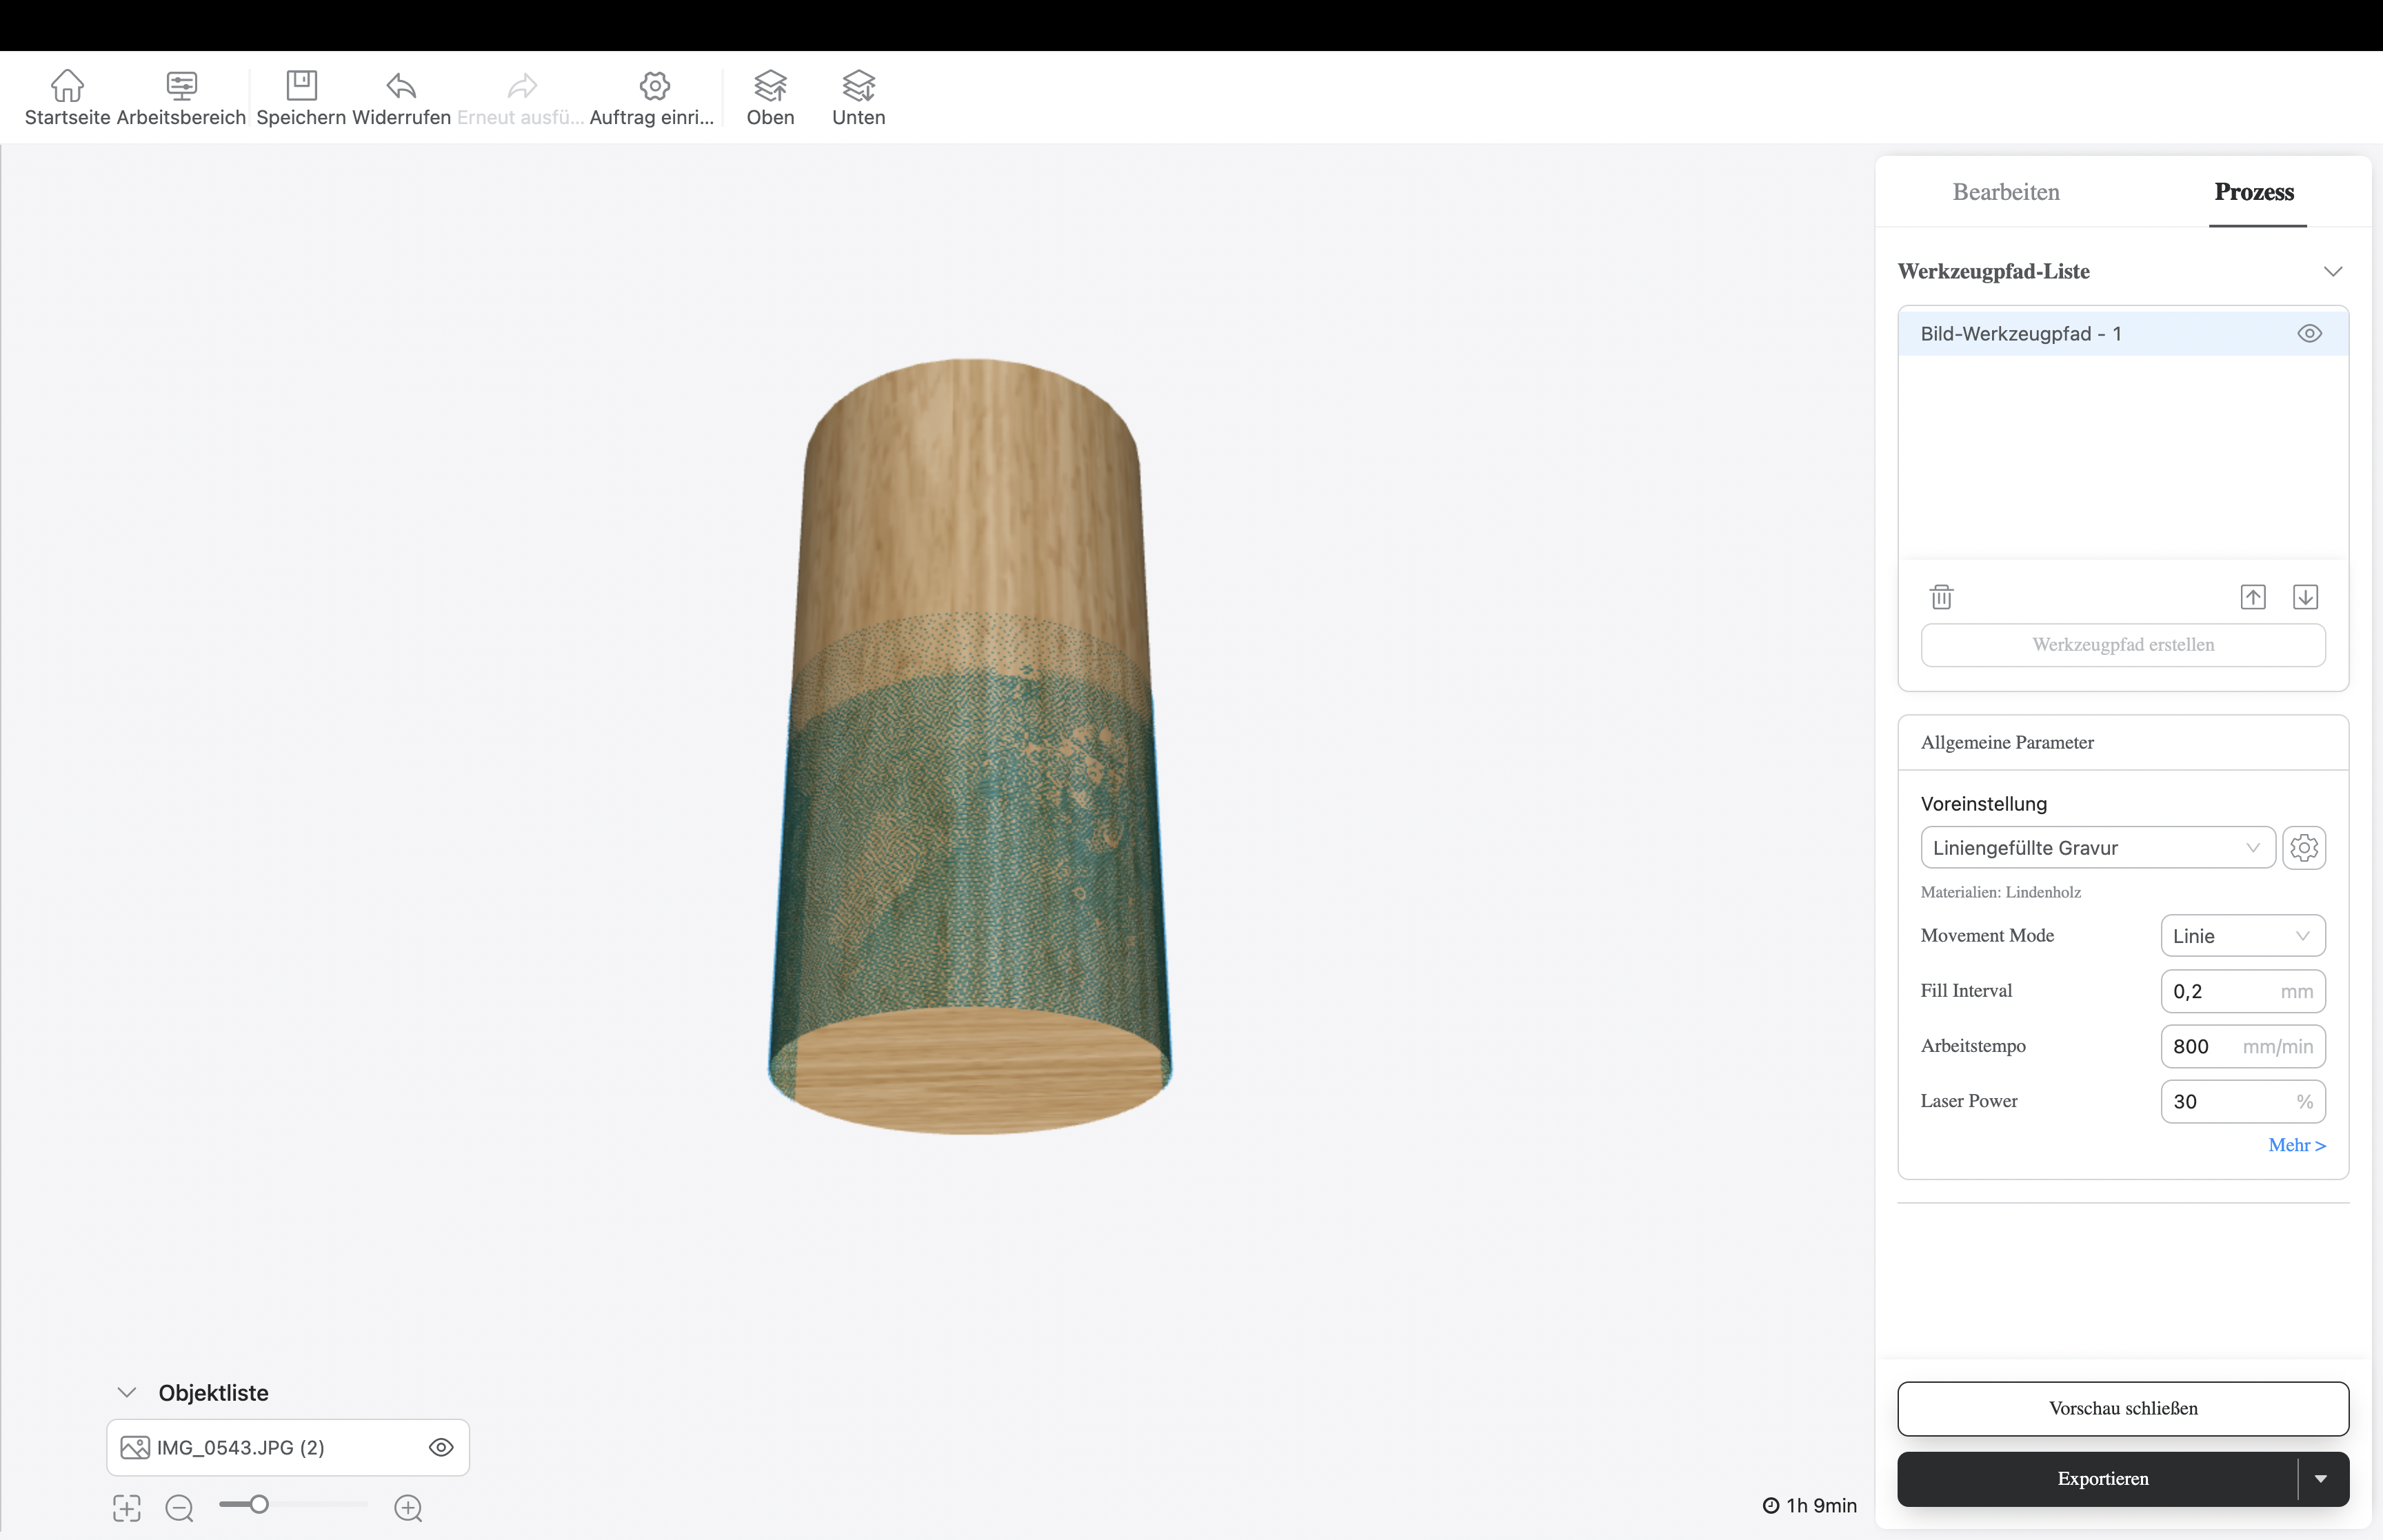The width and height of the screenshot is (2383, 1540).
Task: Hide the IMG_0543.JPG (2) object
Action: click(441, 1447)
